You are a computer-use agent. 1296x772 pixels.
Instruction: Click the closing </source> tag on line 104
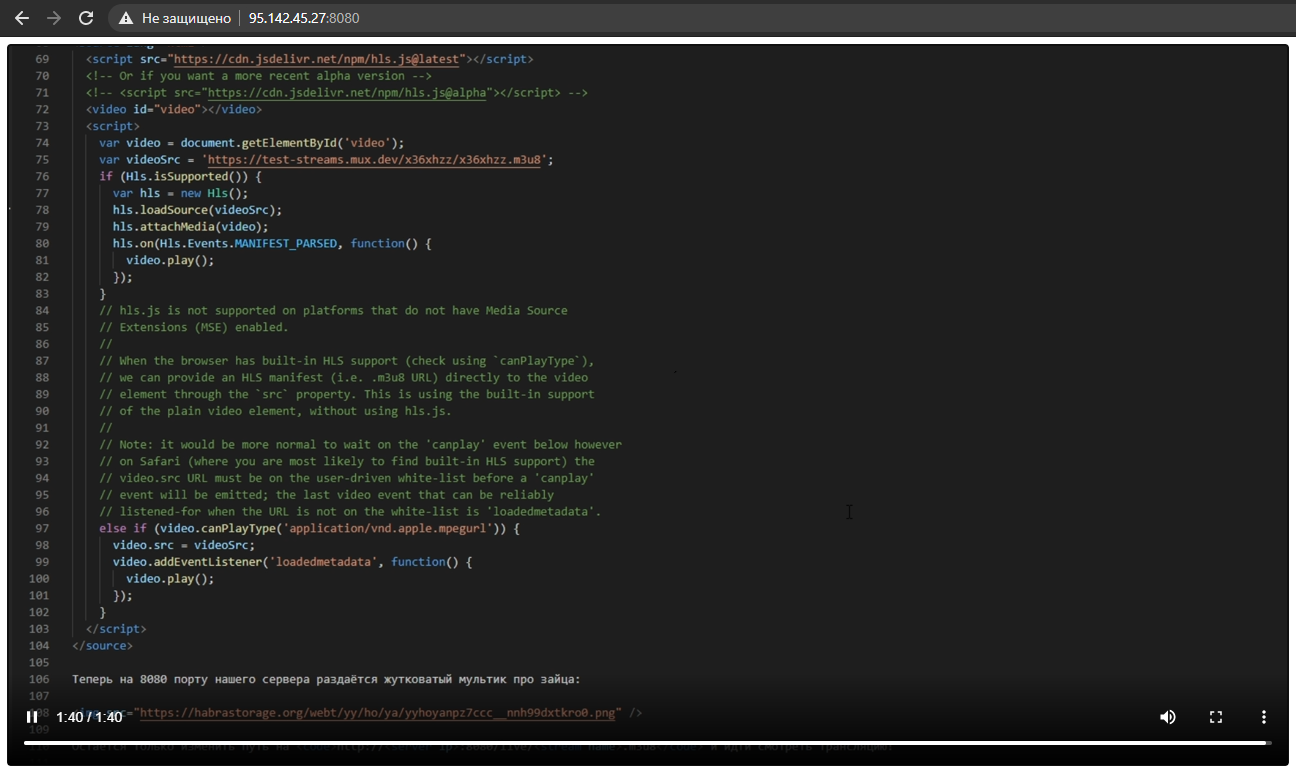click(102, 646)
